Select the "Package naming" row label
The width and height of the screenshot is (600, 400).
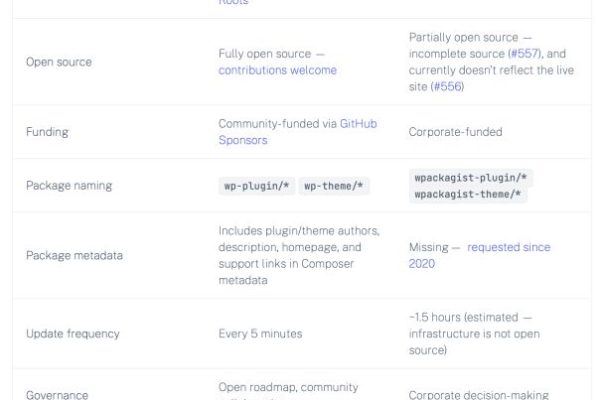tap(69, 186)
